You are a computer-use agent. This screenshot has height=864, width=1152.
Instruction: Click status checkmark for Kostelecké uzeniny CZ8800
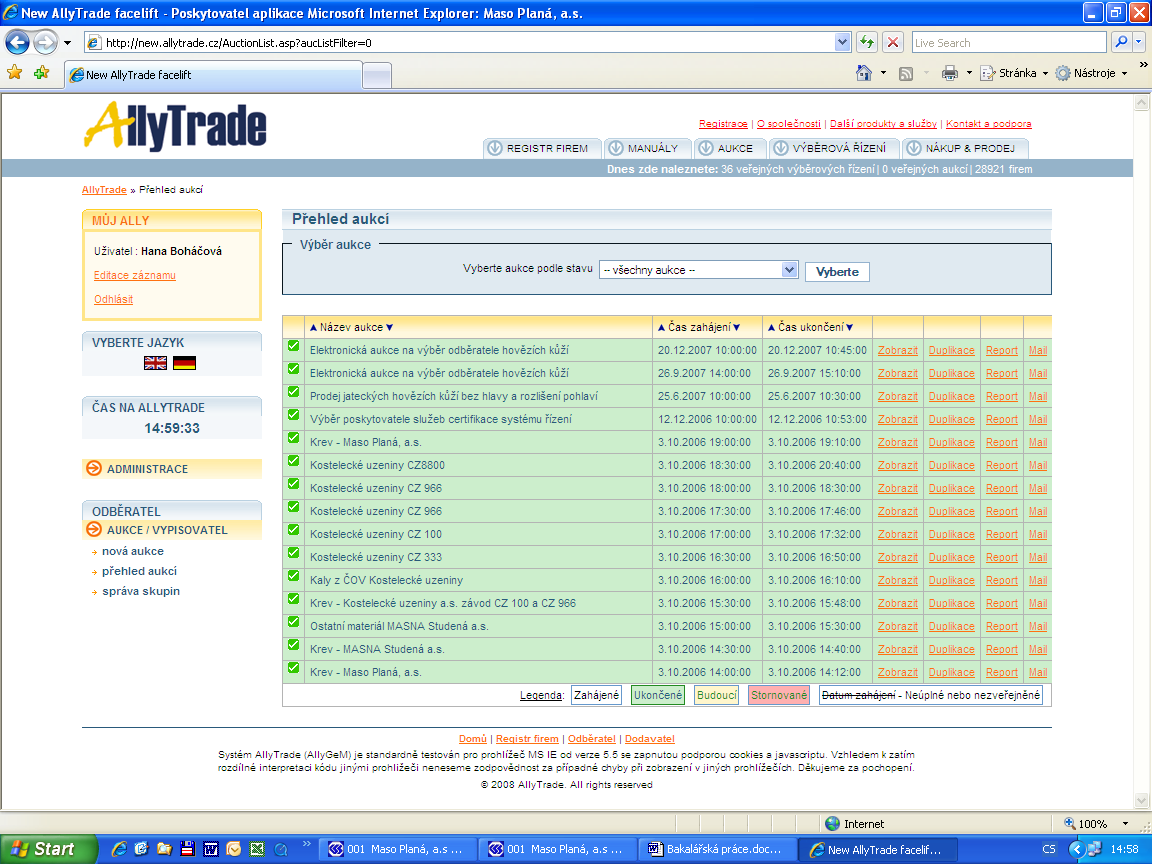click(293, 461)
